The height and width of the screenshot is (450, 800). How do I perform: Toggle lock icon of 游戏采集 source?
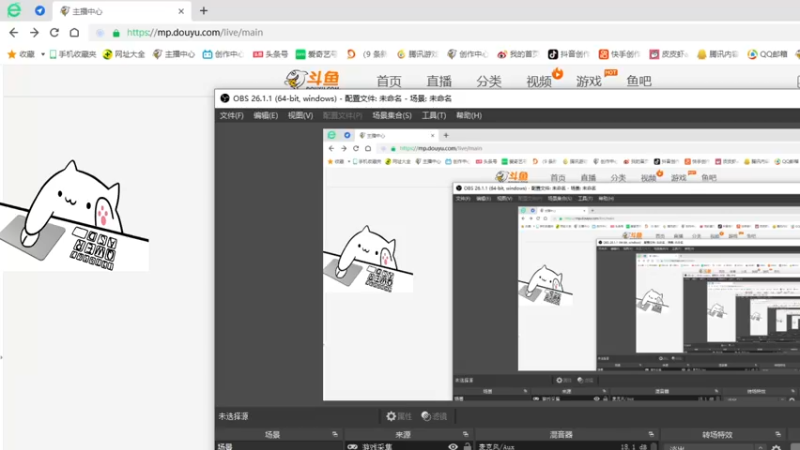pyautogui.click(x=467, y=446)
